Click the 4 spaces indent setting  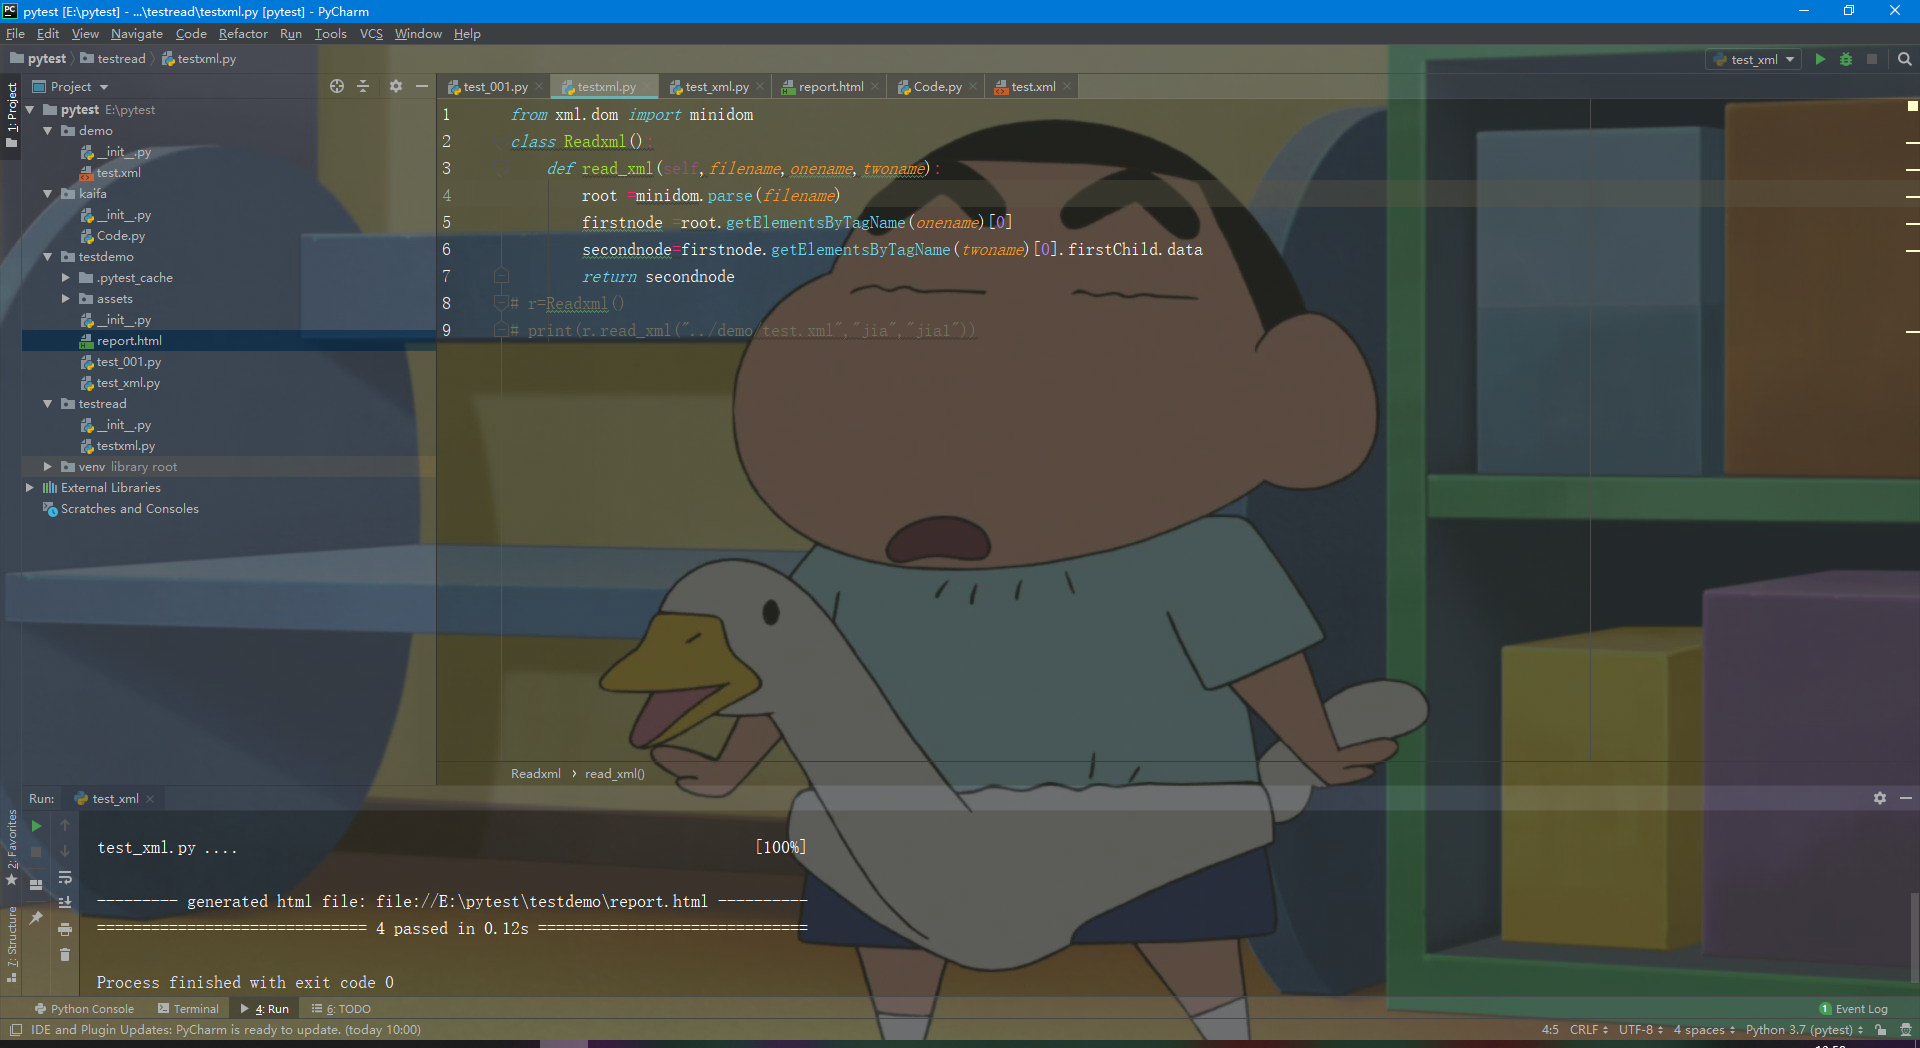(x=1704, y=1029)
